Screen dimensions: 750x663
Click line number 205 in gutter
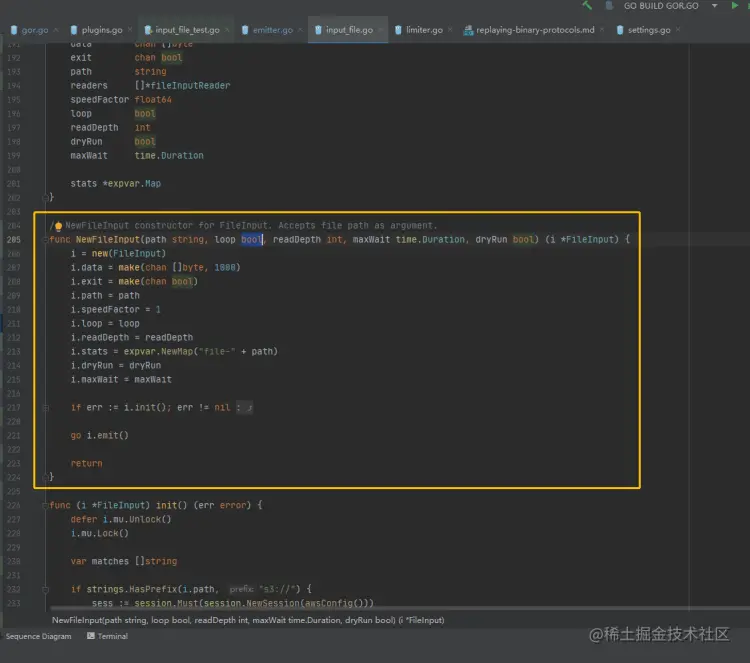pos(13,240)
